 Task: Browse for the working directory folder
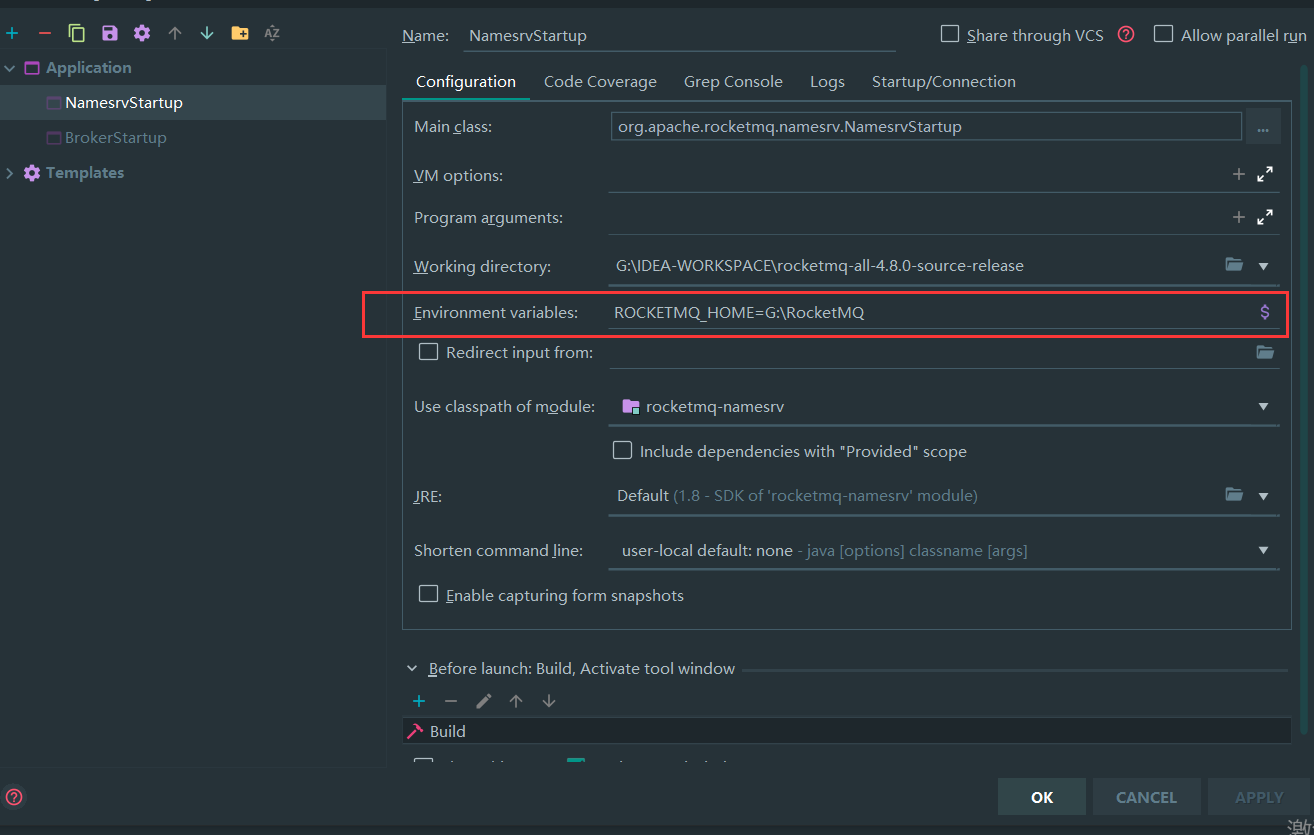(x=1235, y=265)
